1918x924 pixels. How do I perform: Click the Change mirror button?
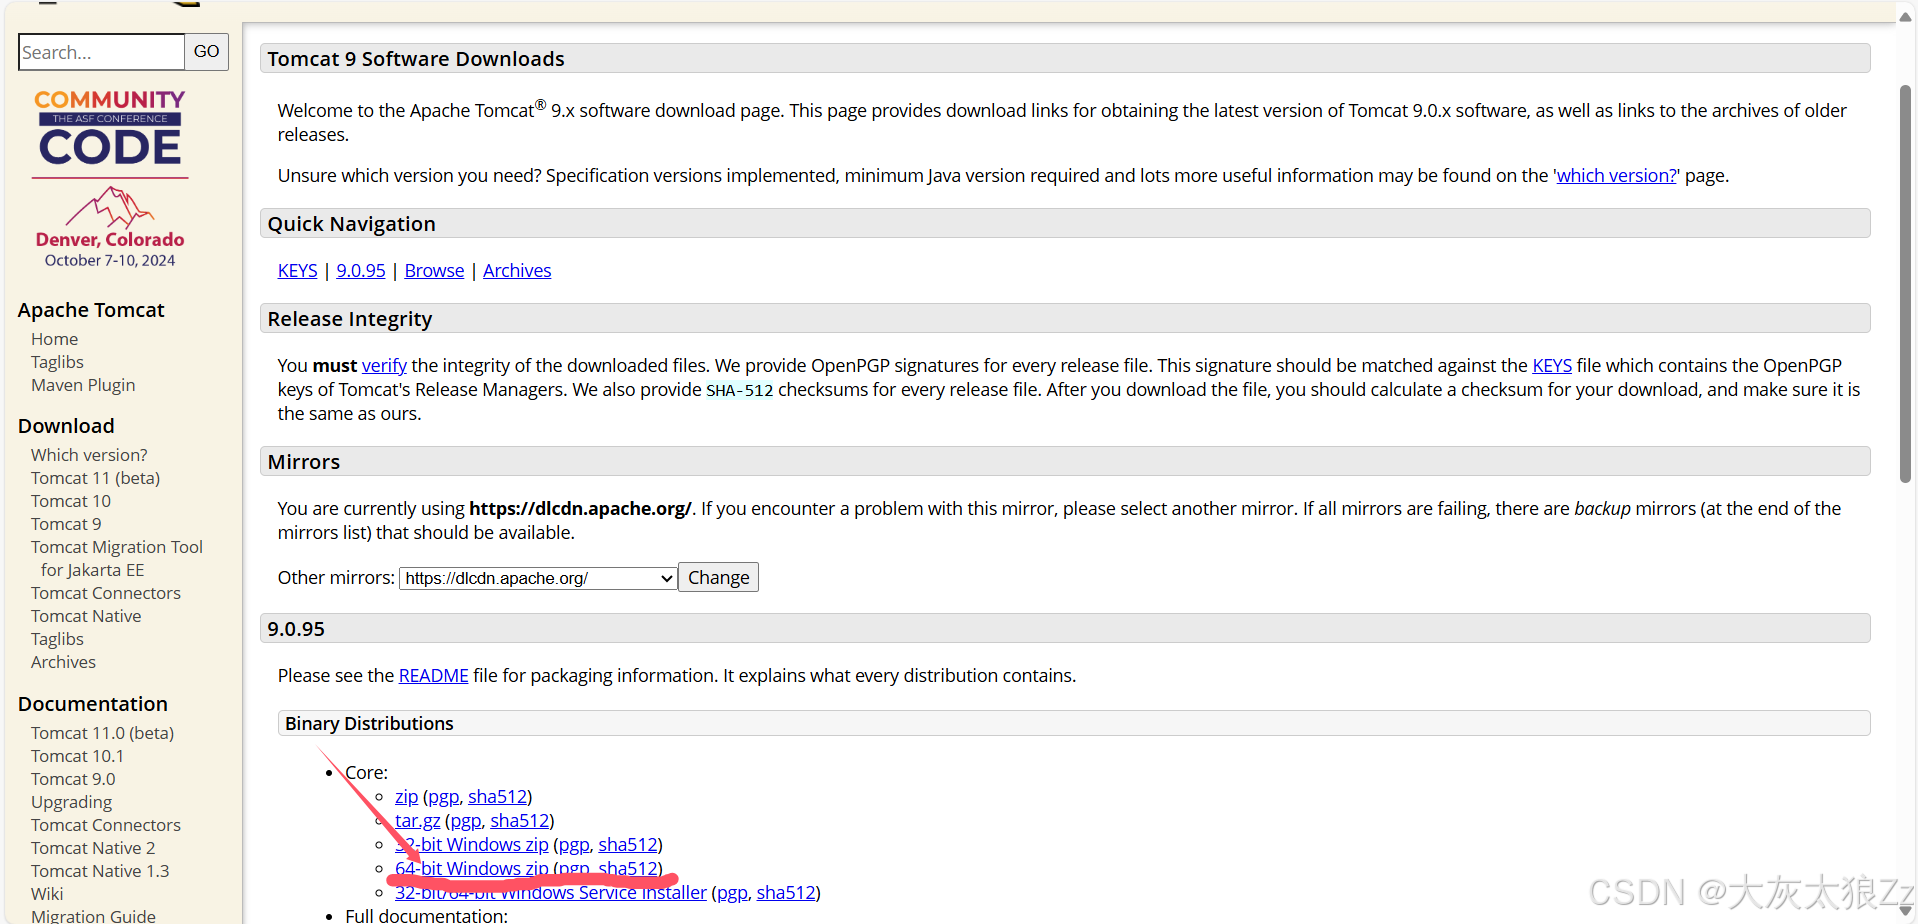coord(718,578)
